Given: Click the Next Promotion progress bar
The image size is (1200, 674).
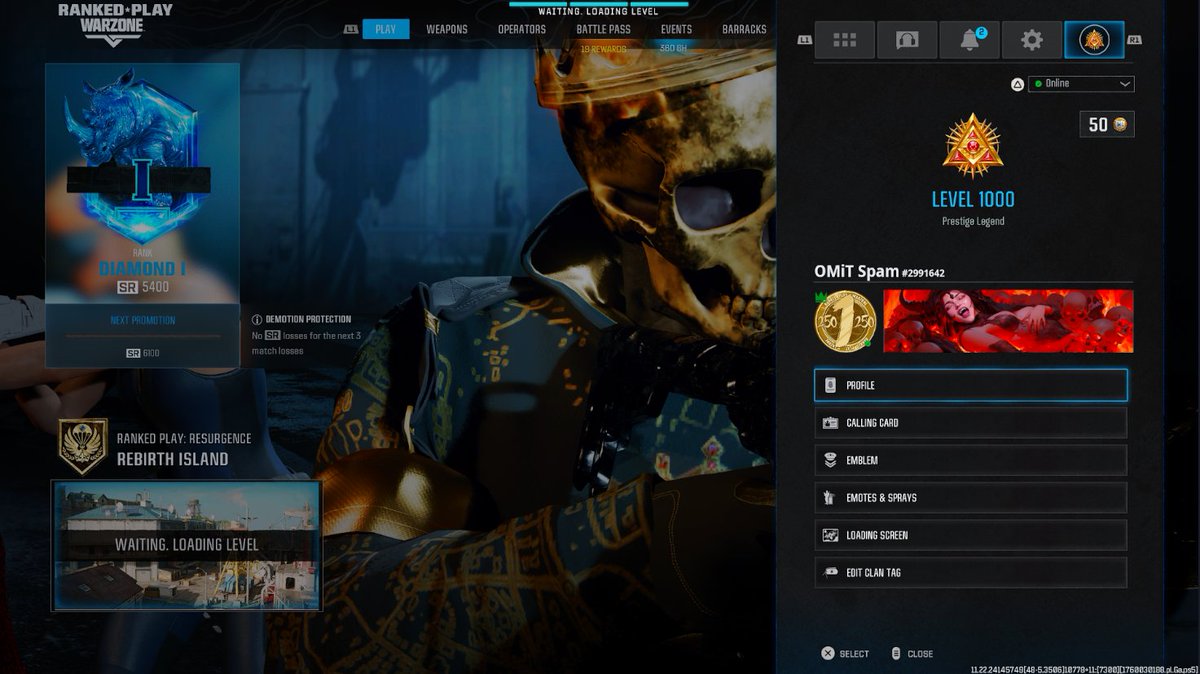Looking at the screenshot, I should 142,337.
